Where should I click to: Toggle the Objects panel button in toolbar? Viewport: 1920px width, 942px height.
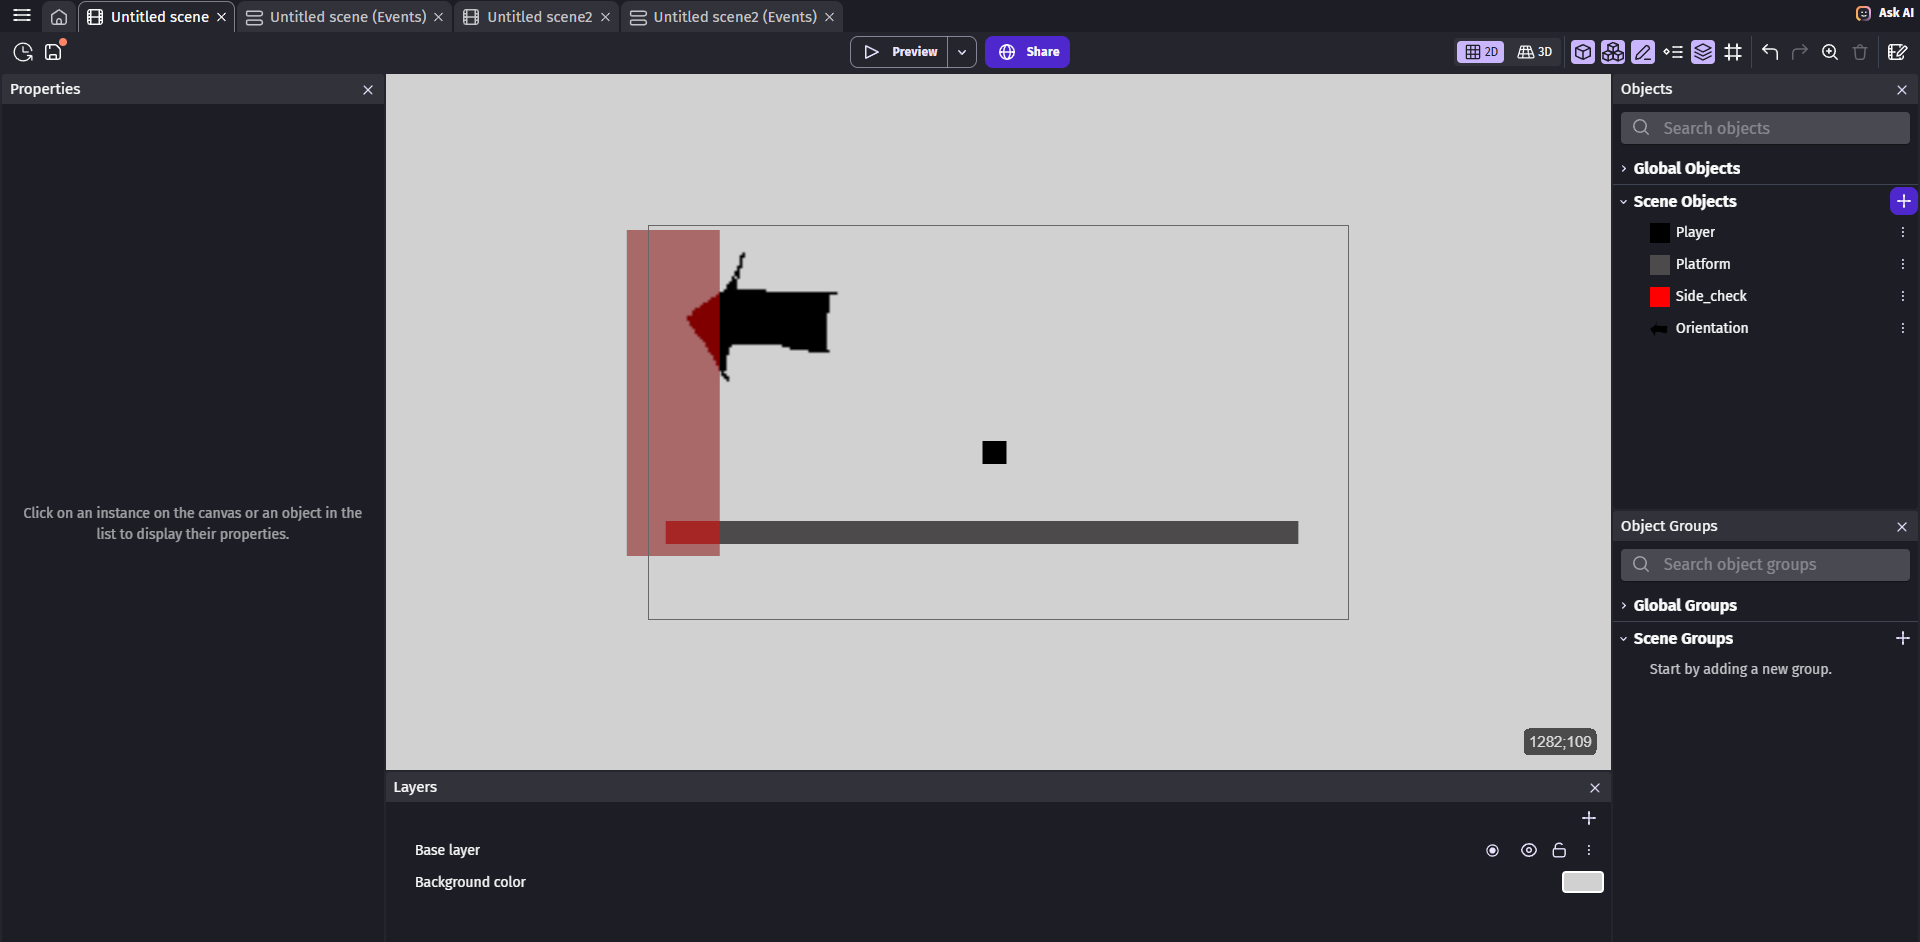pyautogui.click(x=1582, y=52)
